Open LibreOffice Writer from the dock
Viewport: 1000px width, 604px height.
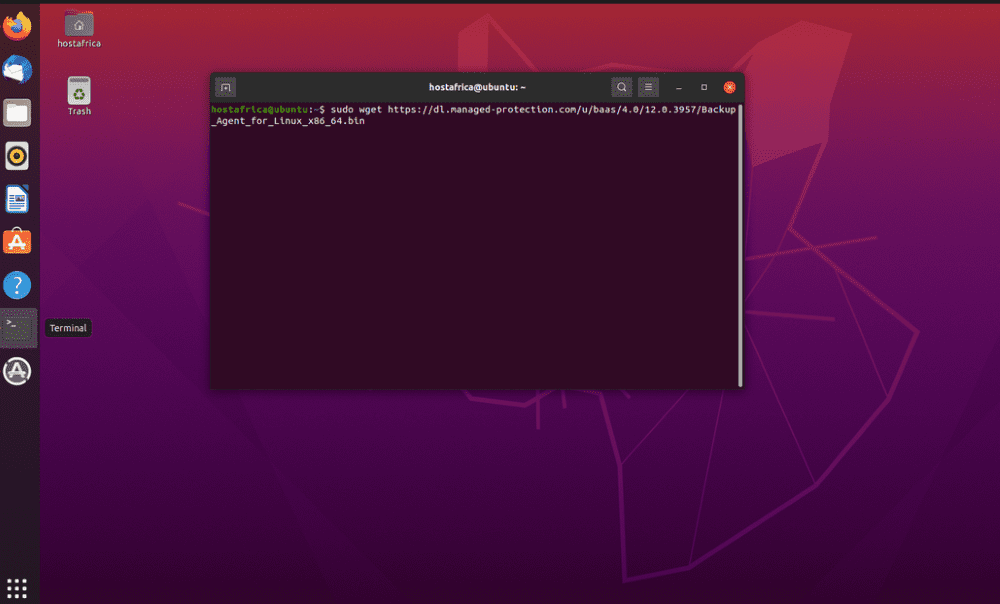(x=17, y=199)
